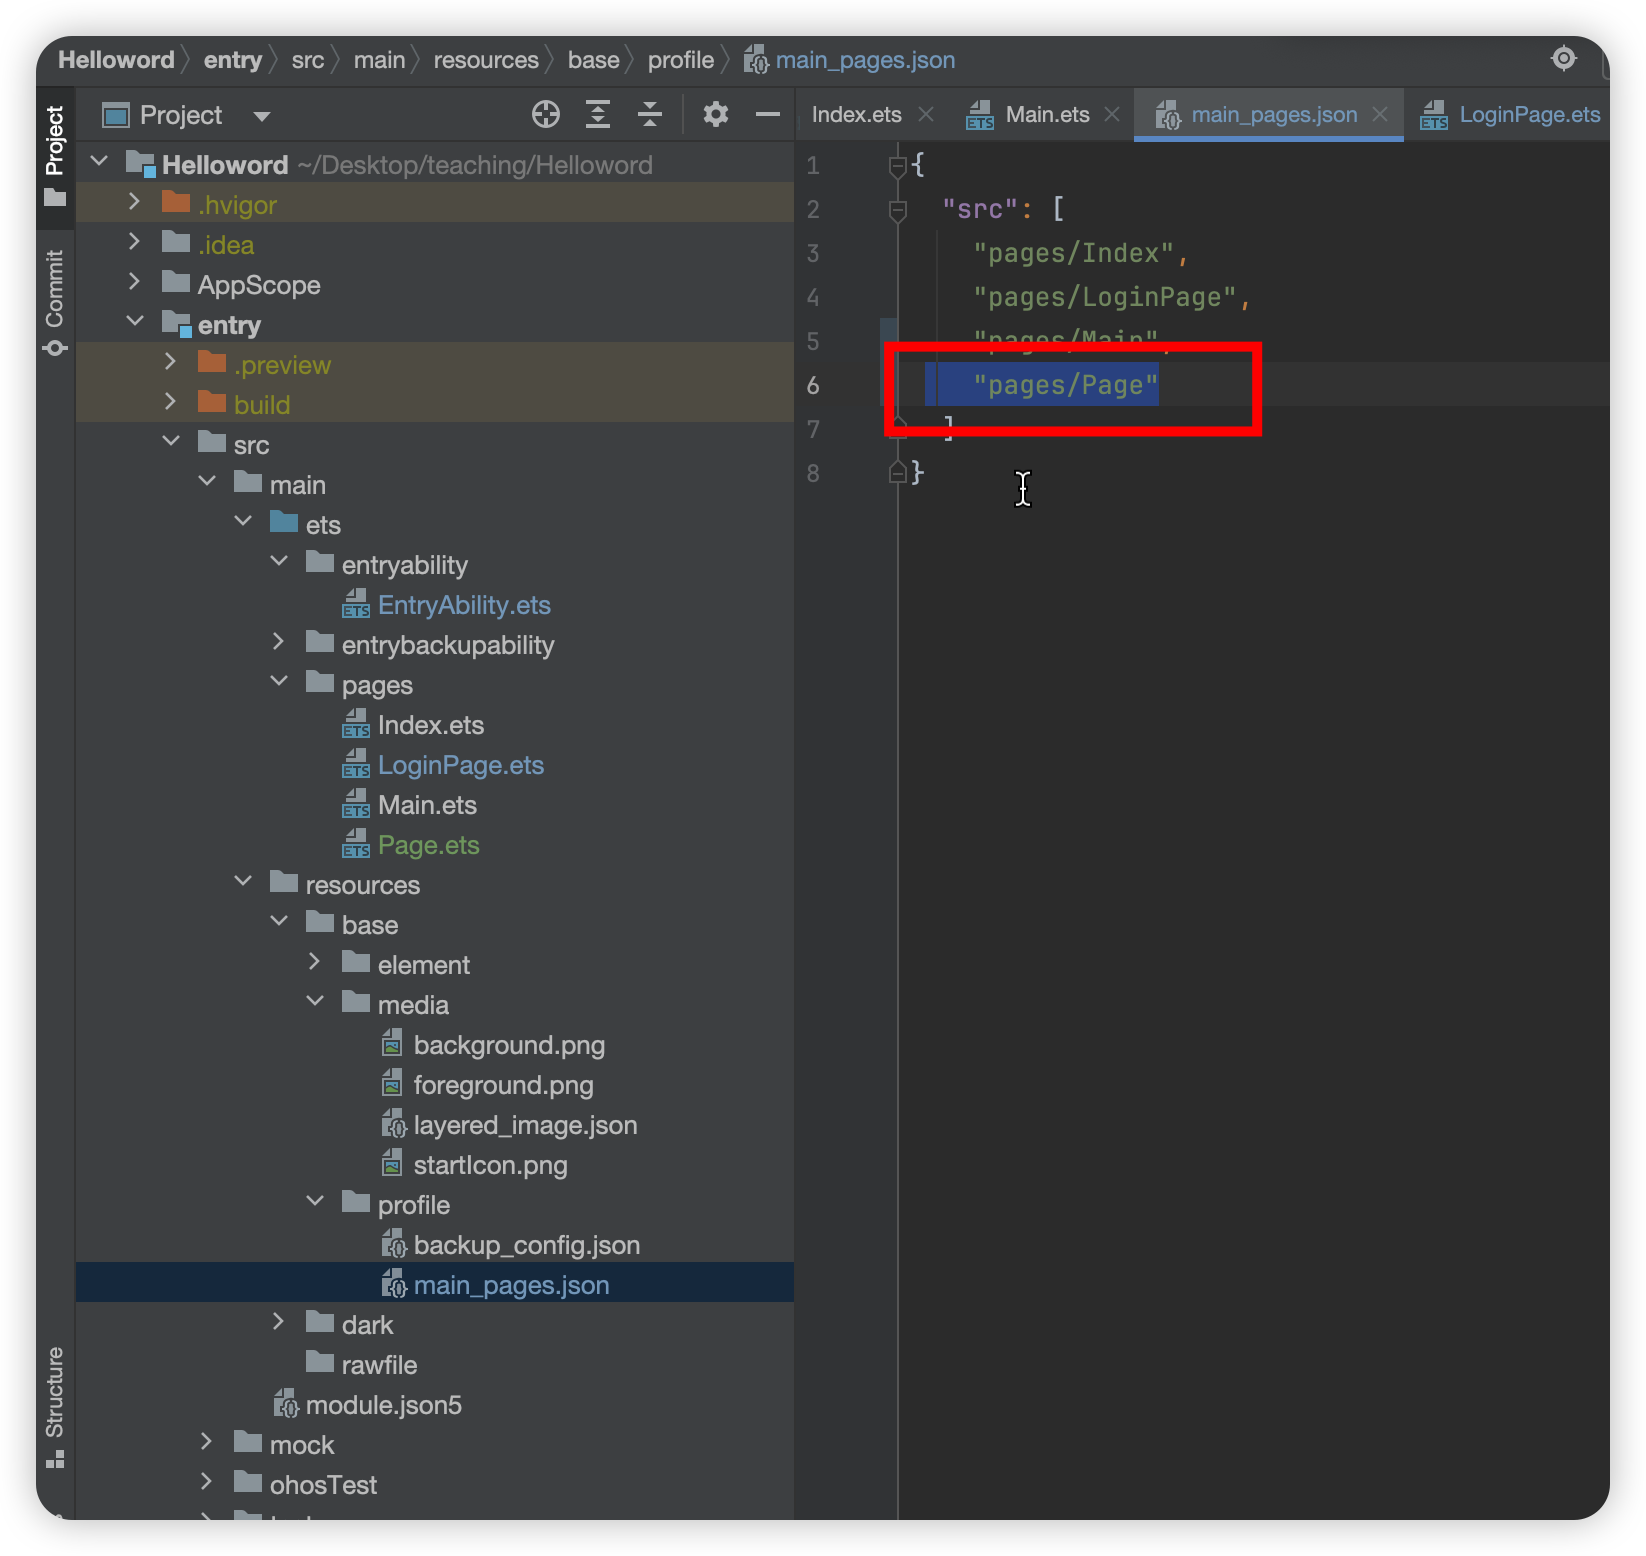This screenshot has height=1556, width=1646.
Task: Toggle code fold marker on line 2
Action: (897, 210)
